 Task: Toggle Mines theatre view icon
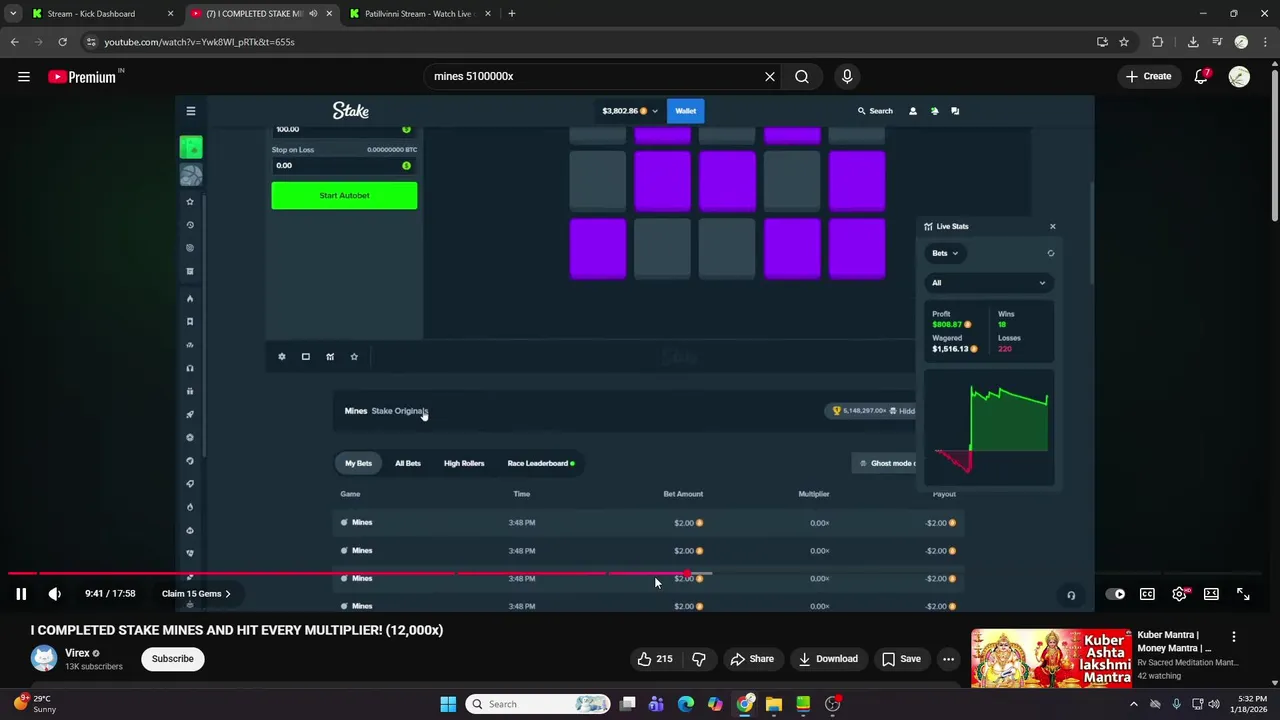306,357
